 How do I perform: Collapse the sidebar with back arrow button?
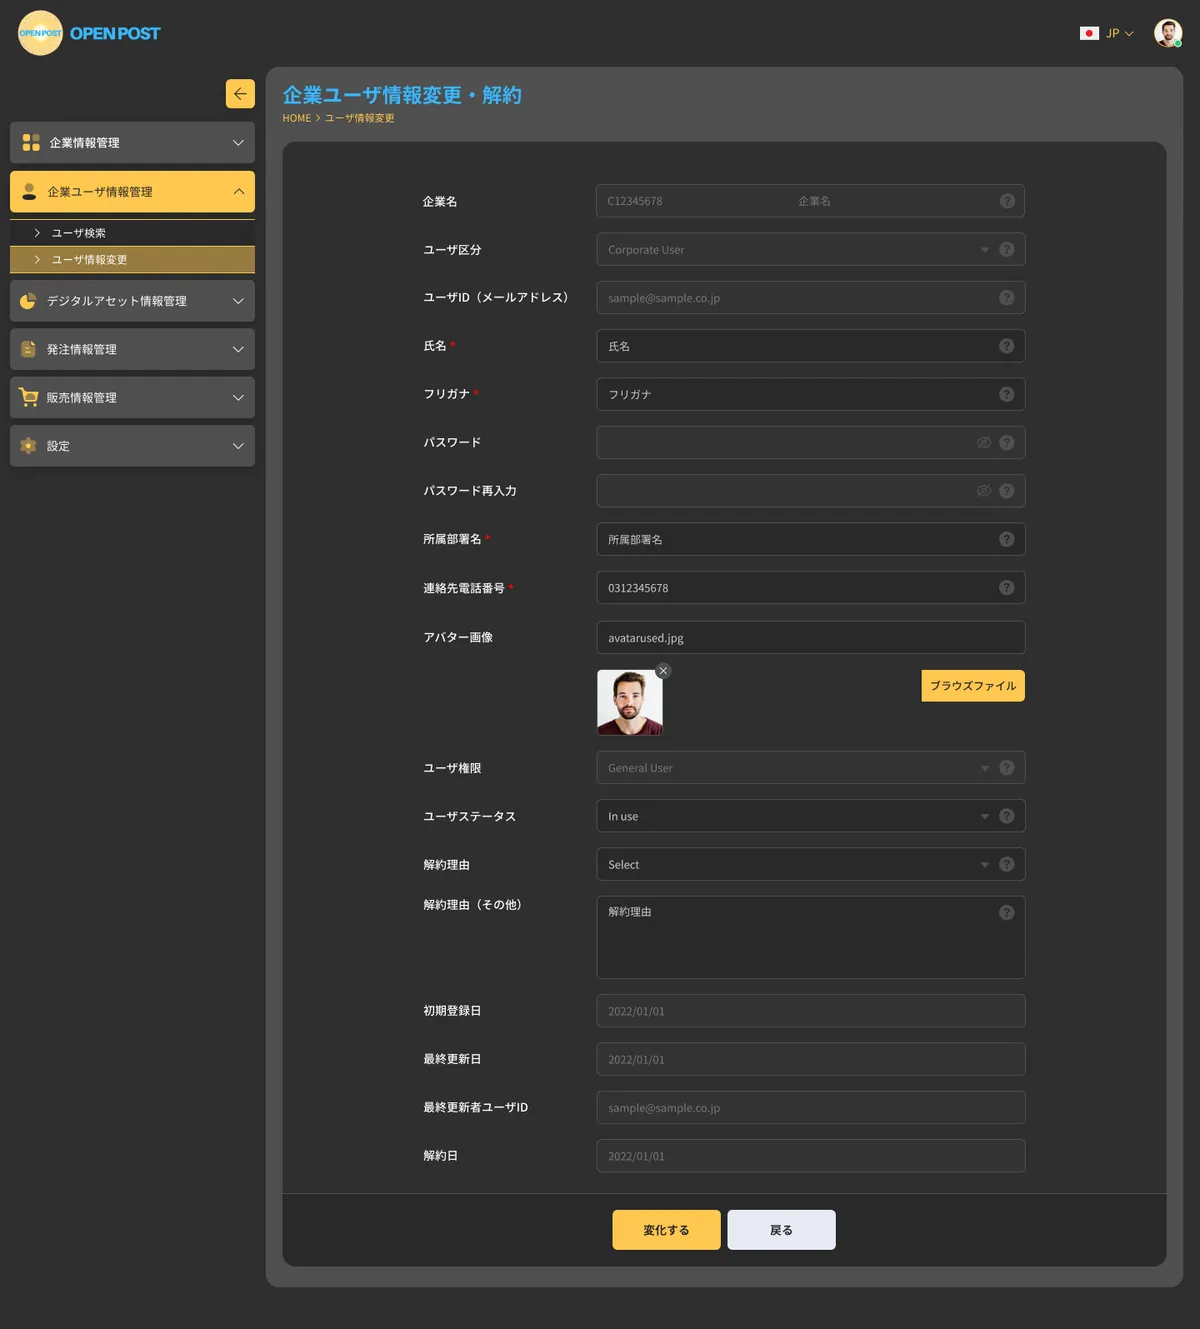click(240, 94)
